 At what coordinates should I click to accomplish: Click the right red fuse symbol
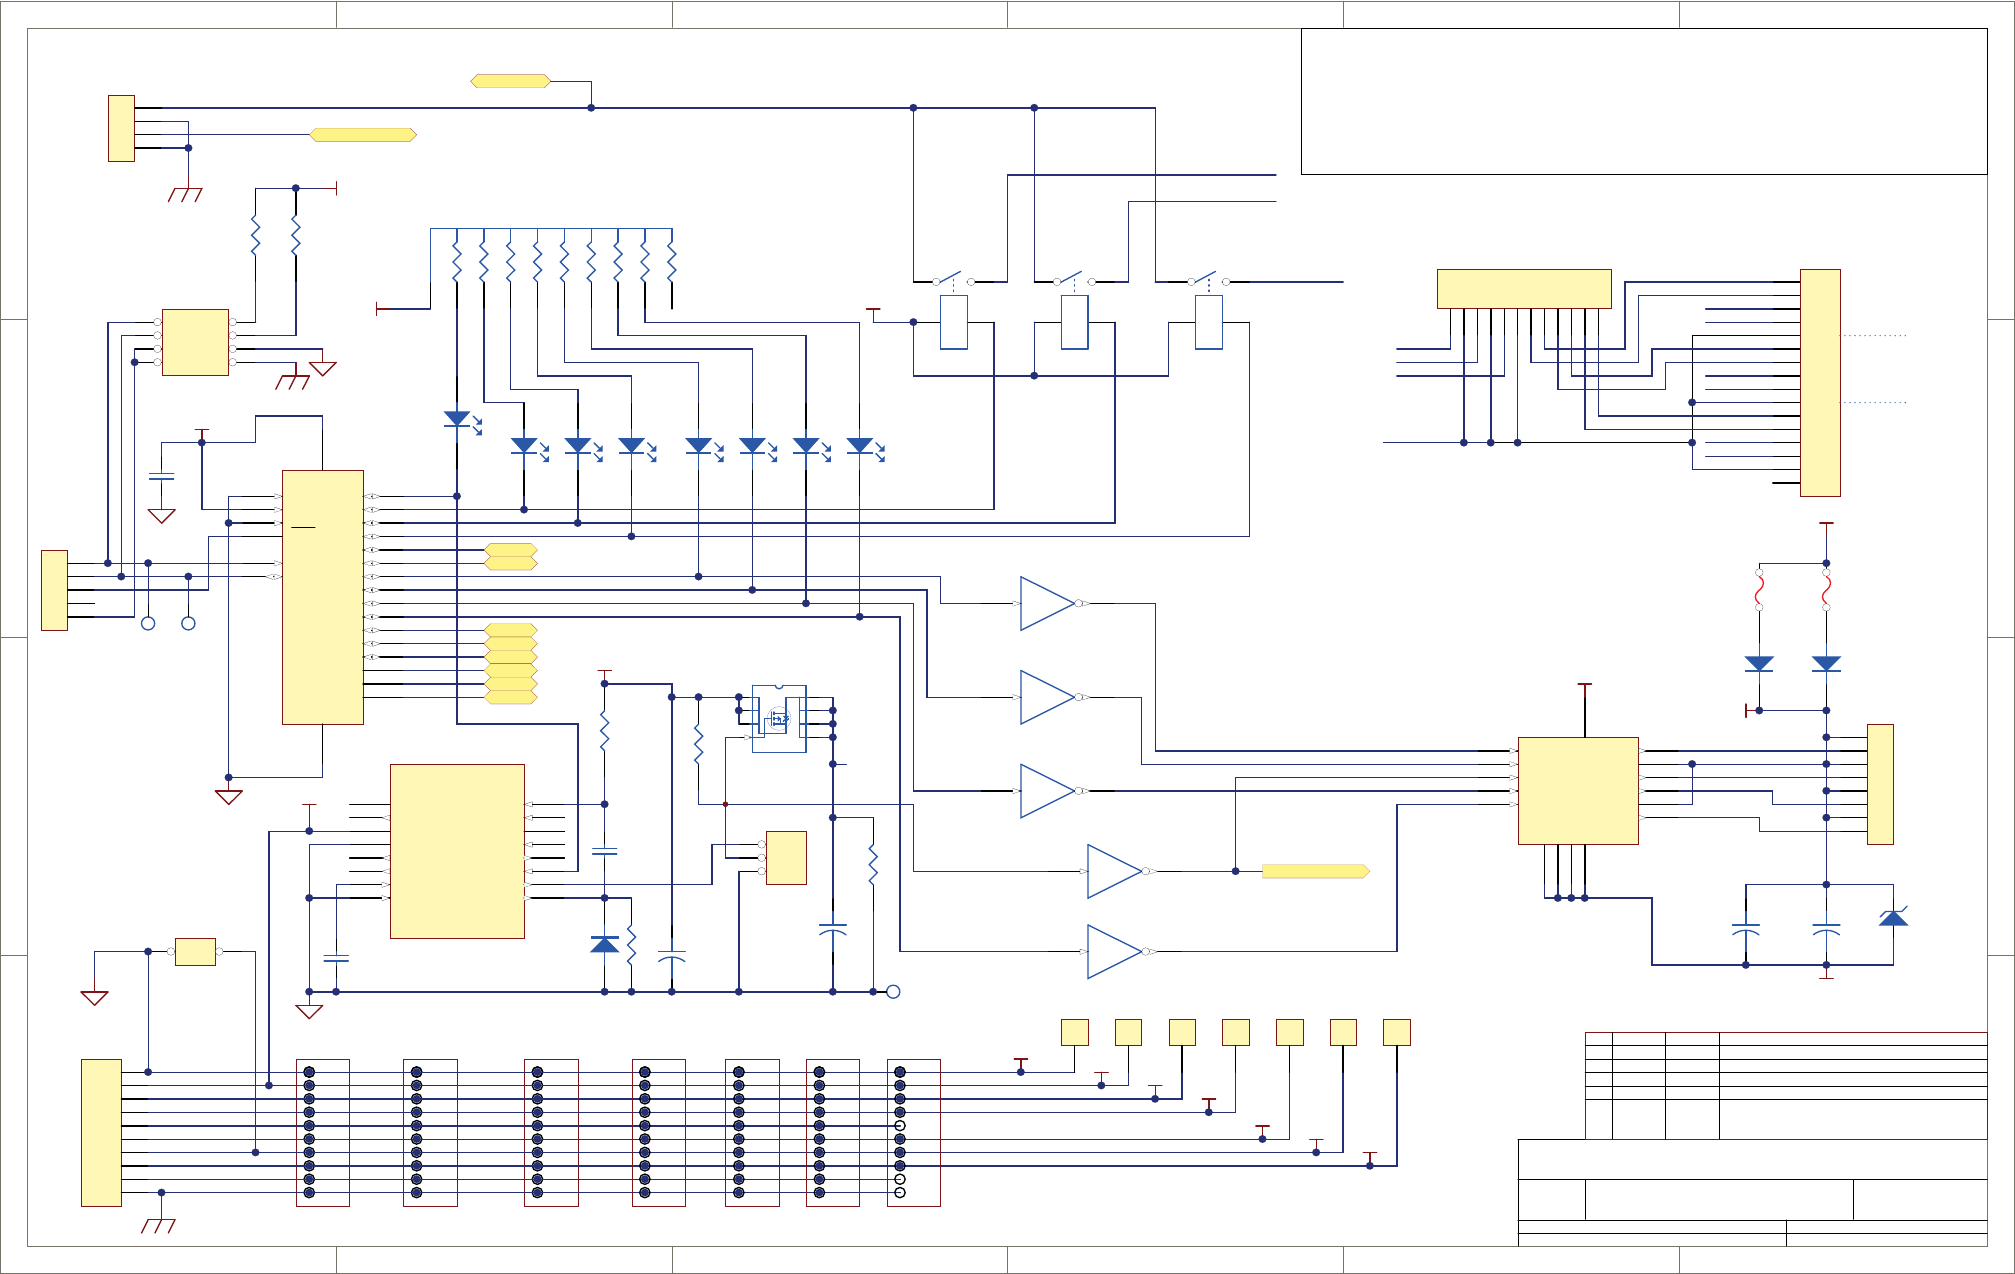tap(1826, 590)
